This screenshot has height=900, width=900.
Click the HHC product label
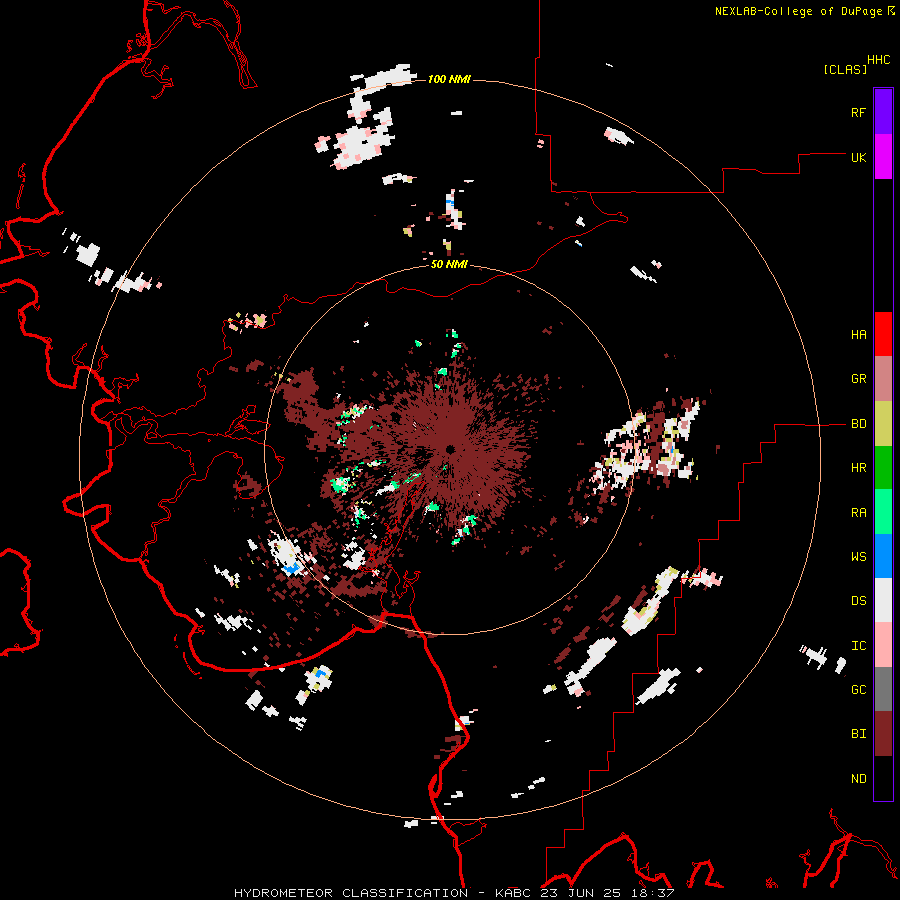tap(879, 60)
